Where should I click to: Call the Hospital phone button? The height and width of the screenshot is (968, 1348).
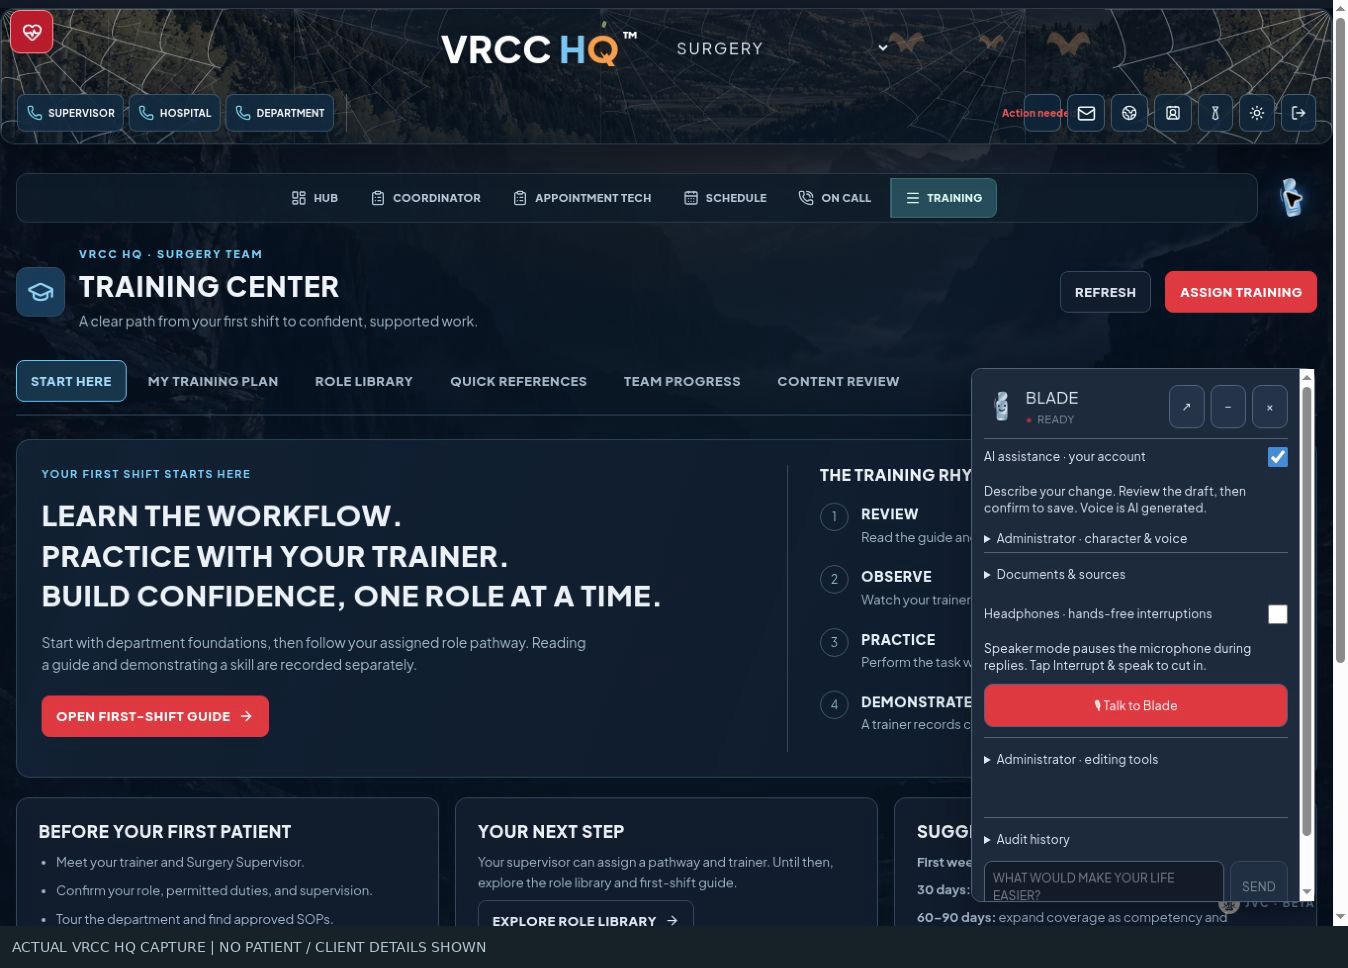(x=174, y=113)
